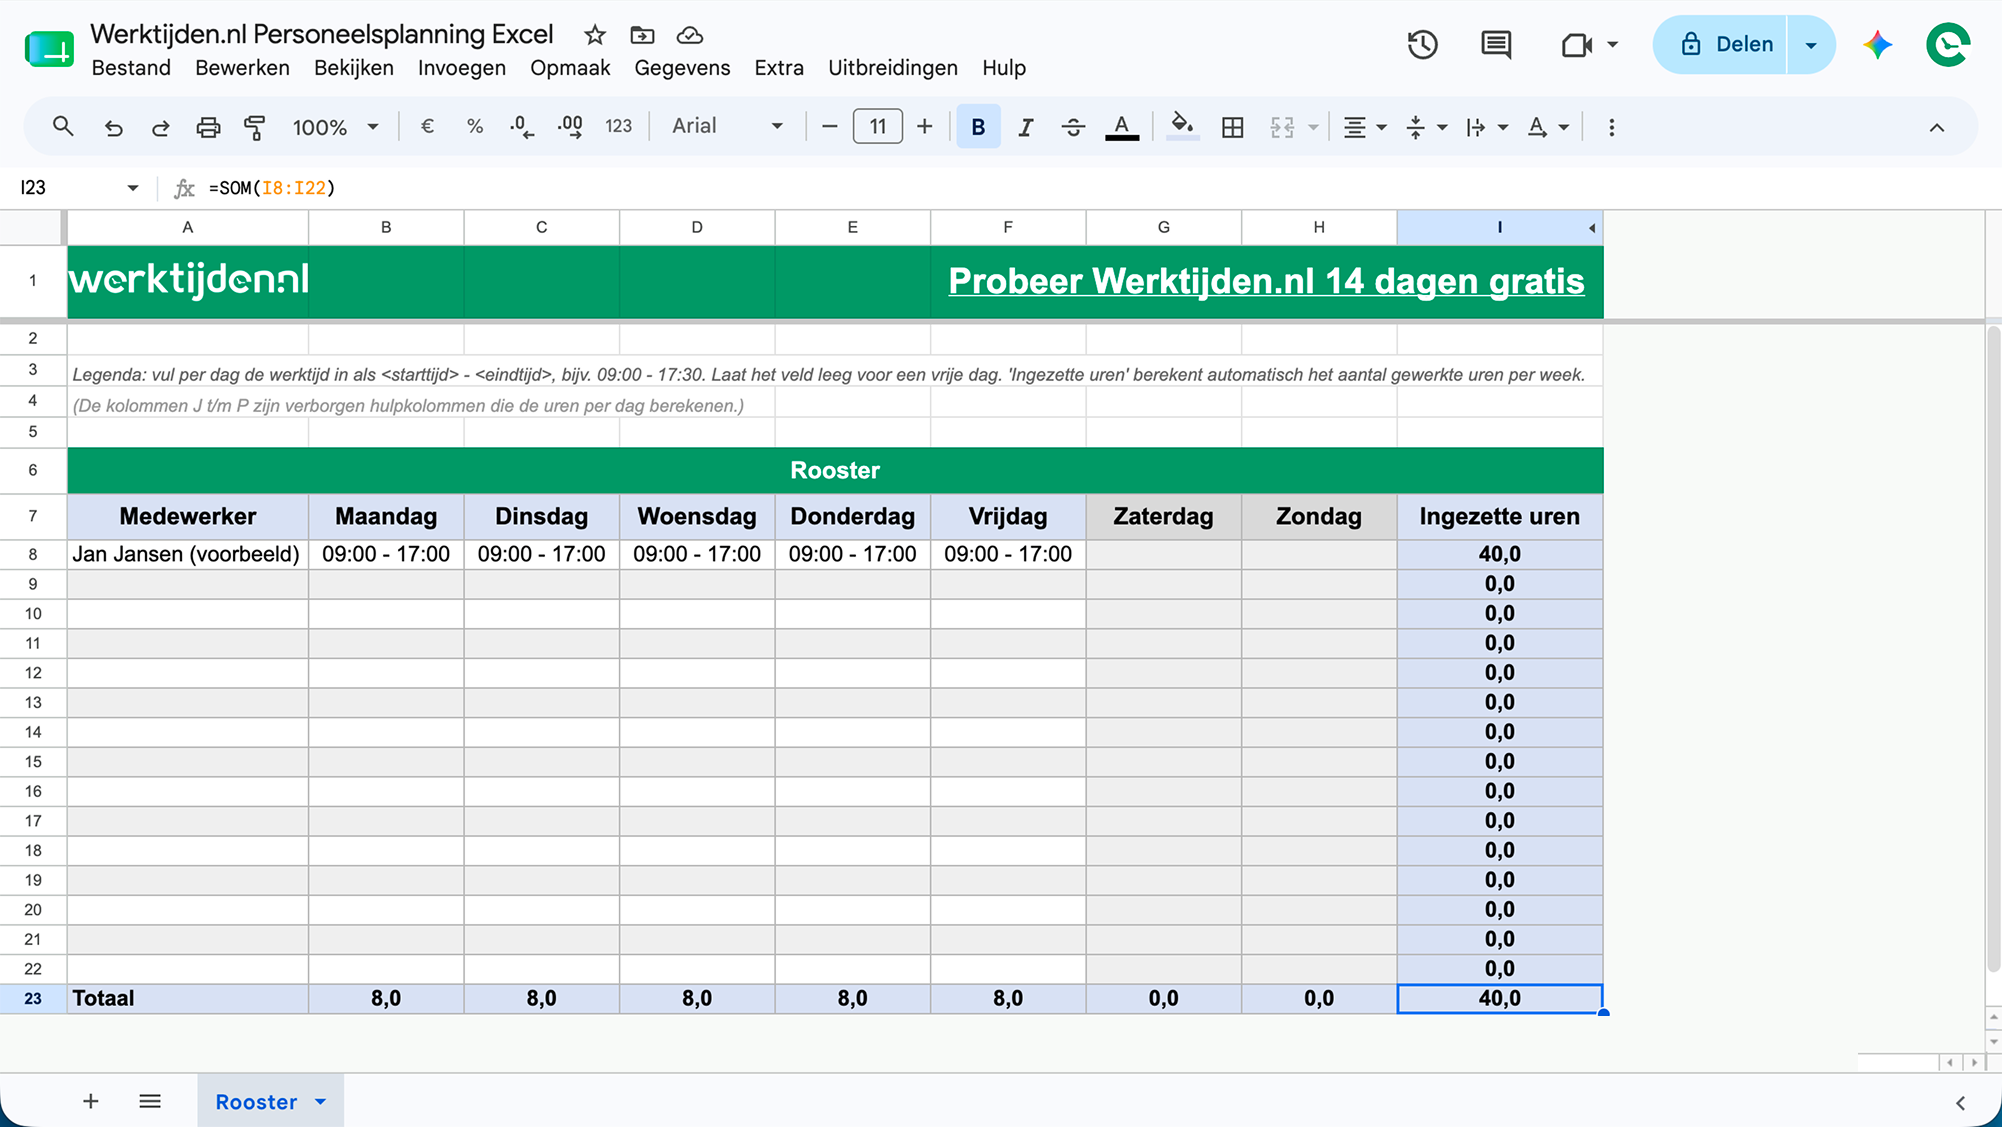Open the Rooster tab dropdown arrow
Viewport: 2002px width, 1127px height.
(x=320, y=1102)
